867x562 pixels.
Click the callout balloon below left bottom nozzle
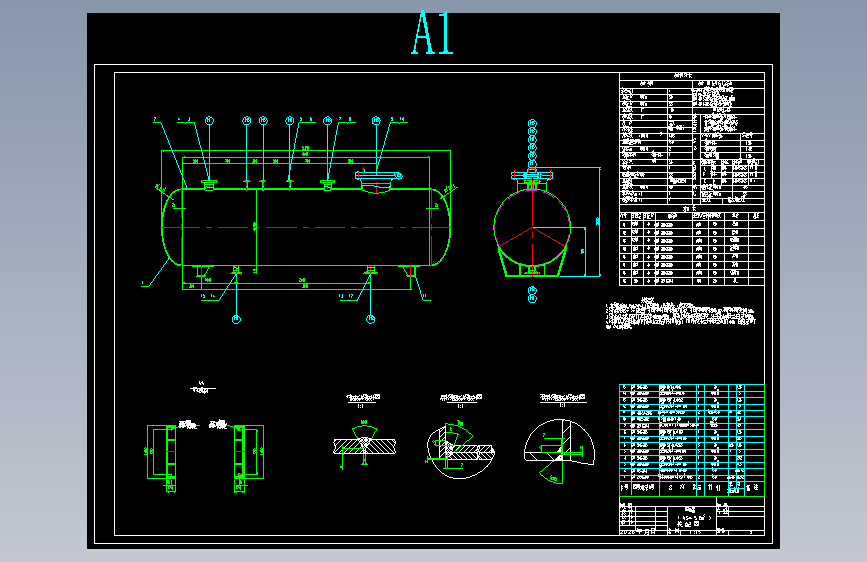236,319
